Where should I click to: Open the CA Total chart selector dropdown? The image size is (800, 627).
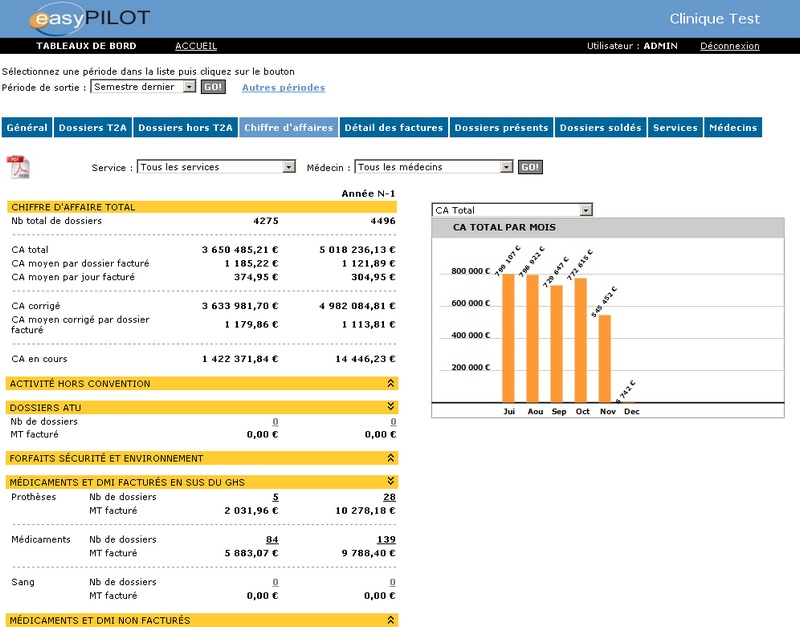tap(586, 210)
